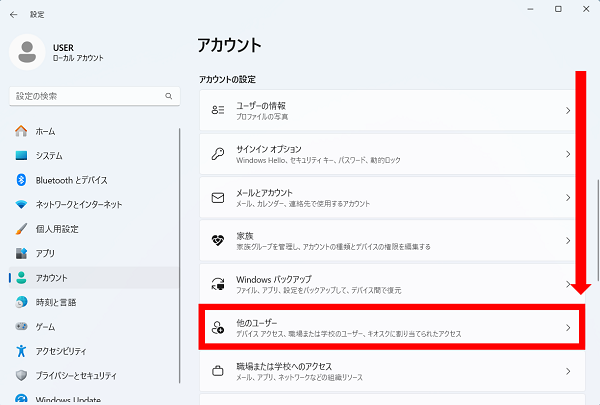Click the ユーザーの情報 profile icon
Image resolution: width=600 pixels, height=405 pixels.
(218, 110)
